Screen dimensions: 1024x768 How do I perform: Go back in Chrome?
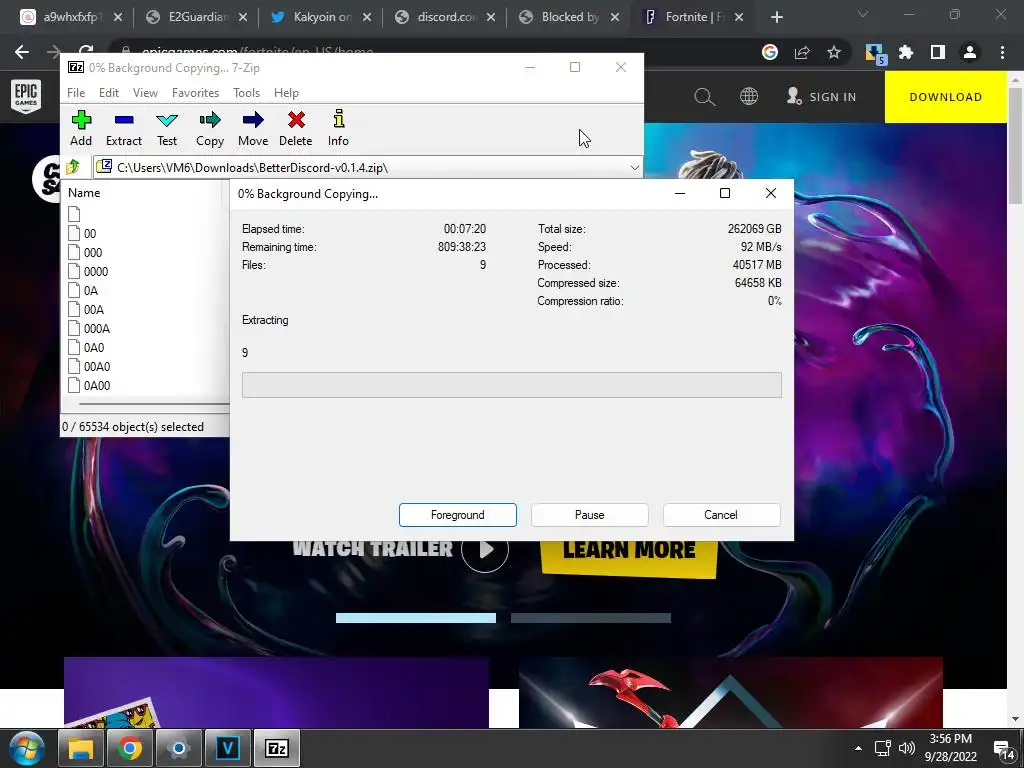22,52
